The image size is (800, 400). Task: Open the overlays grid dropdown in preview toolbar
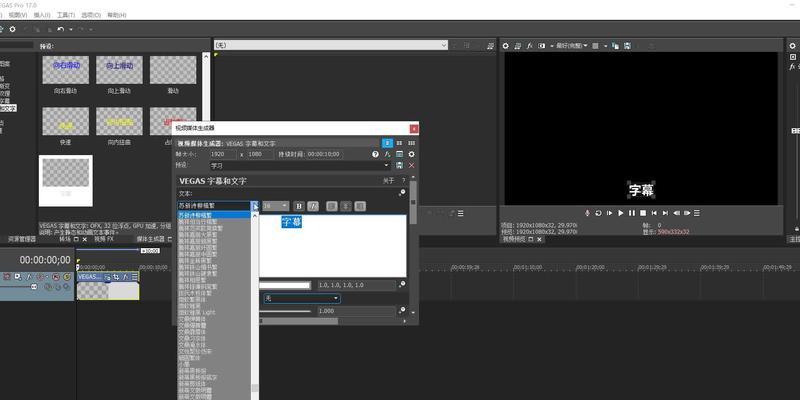tap(606, 46)
